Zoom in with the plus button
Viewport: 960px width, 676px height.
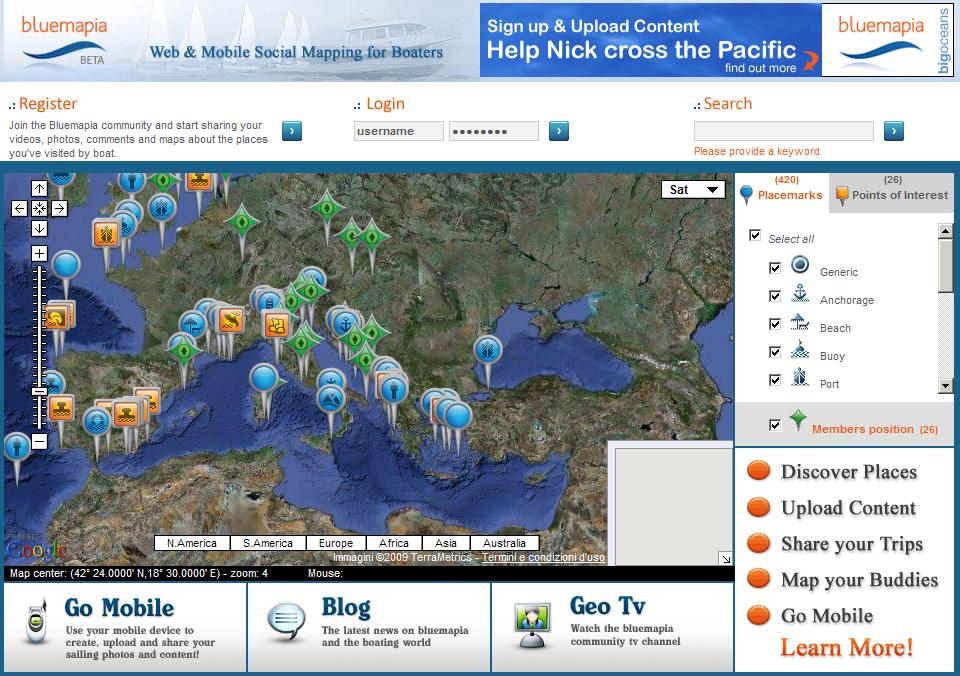tap(39, 254)
